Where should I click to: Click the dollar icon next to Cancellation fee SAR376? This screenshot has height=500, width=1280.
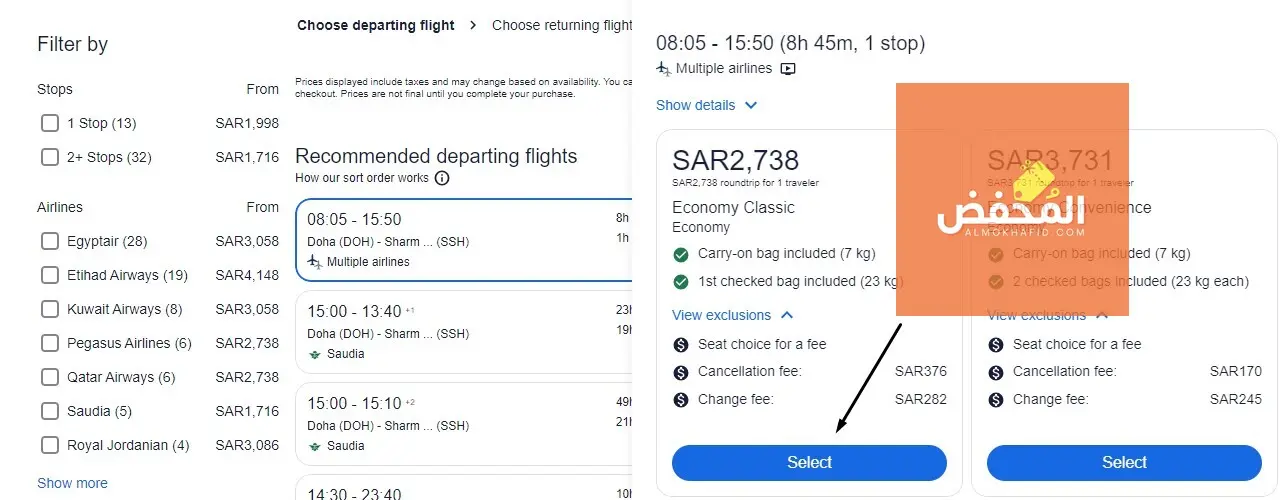point(681,372)
